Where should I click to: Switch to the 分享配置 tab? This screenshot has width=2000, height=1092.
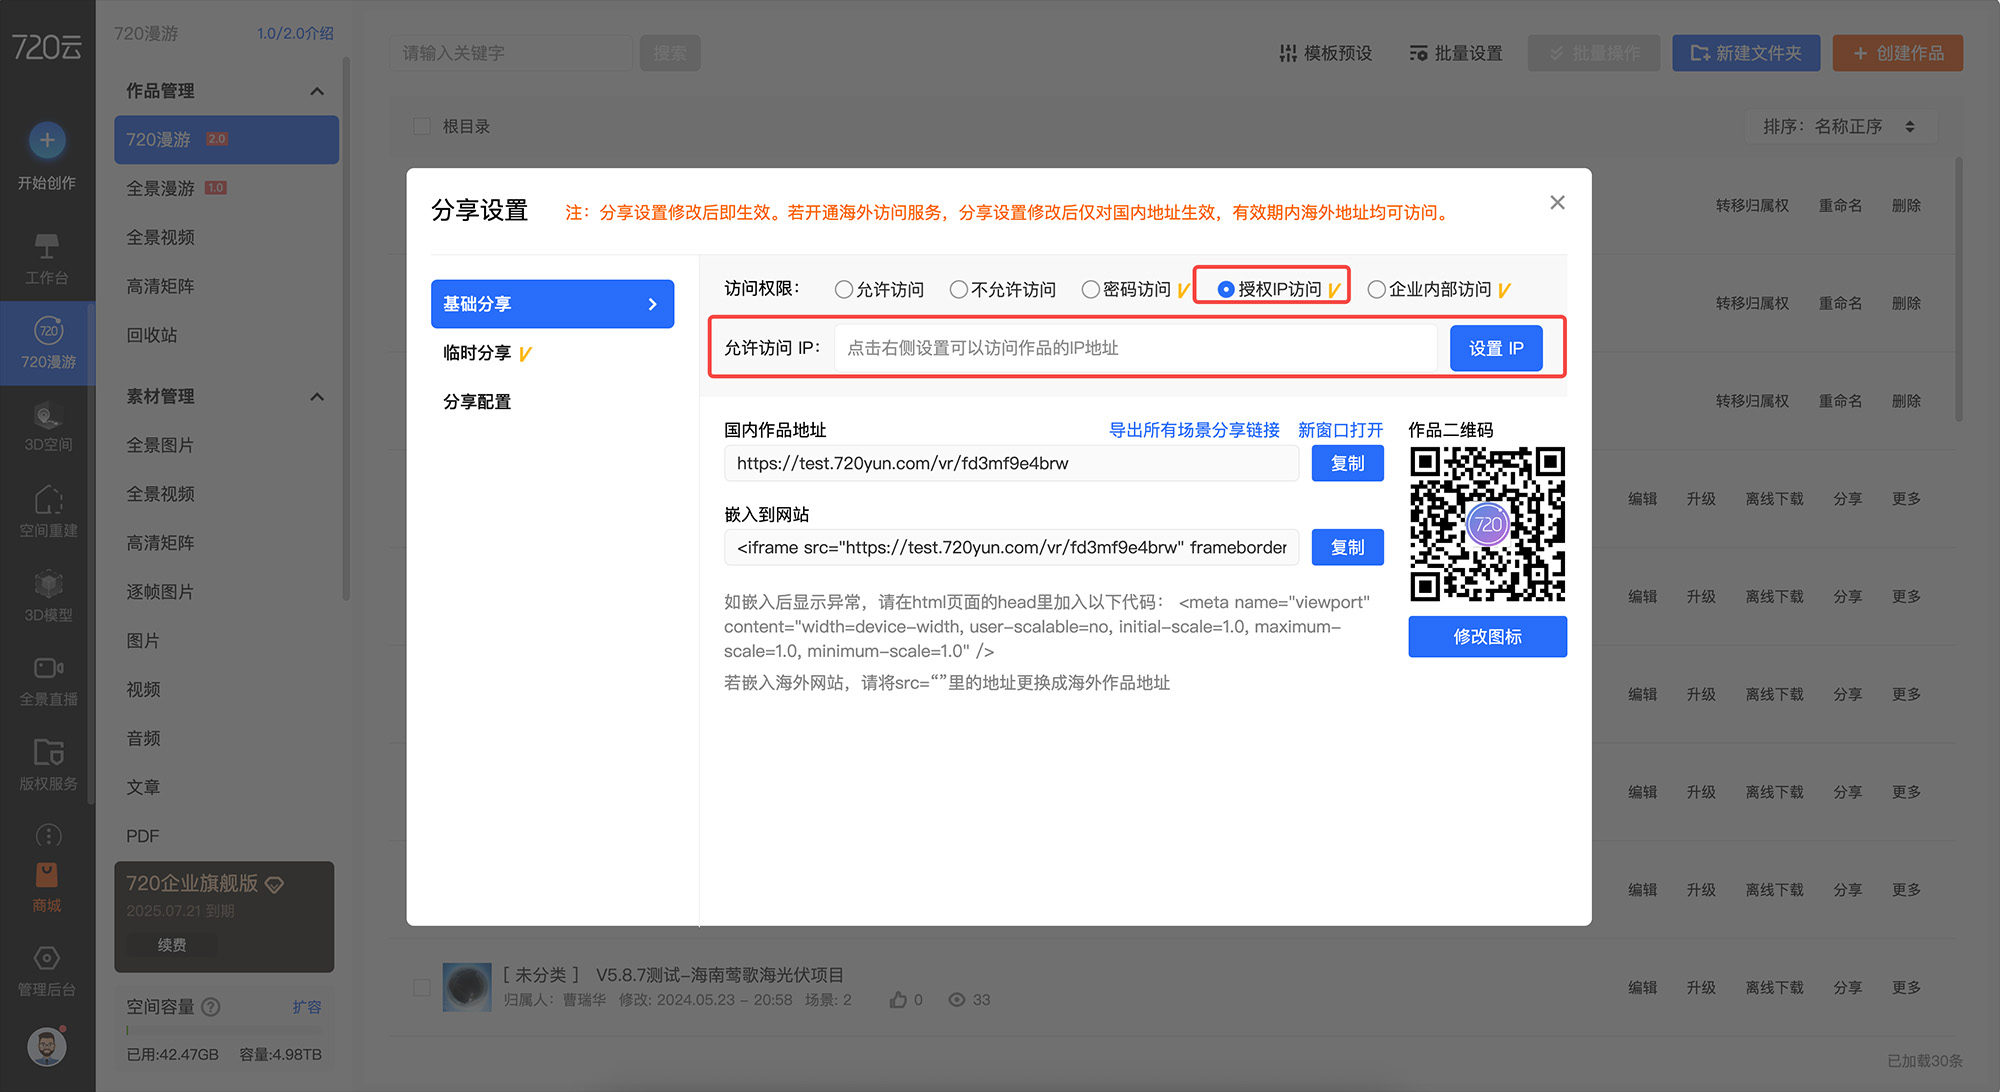click(x=477, y=402)
